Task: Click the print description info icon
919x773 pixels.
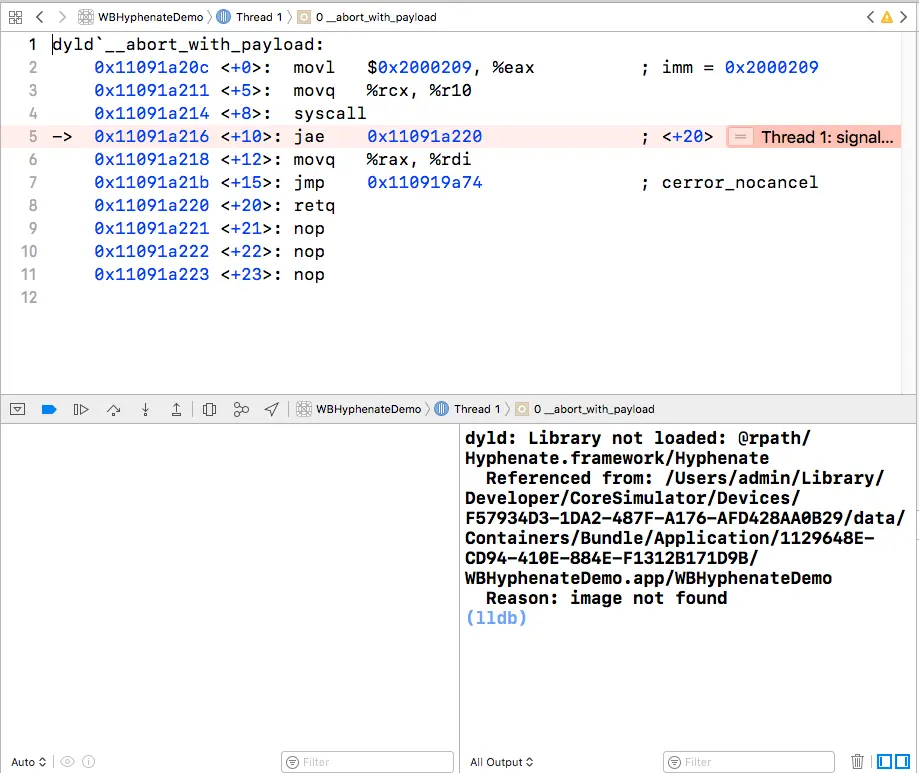Action: pos(89,762)
